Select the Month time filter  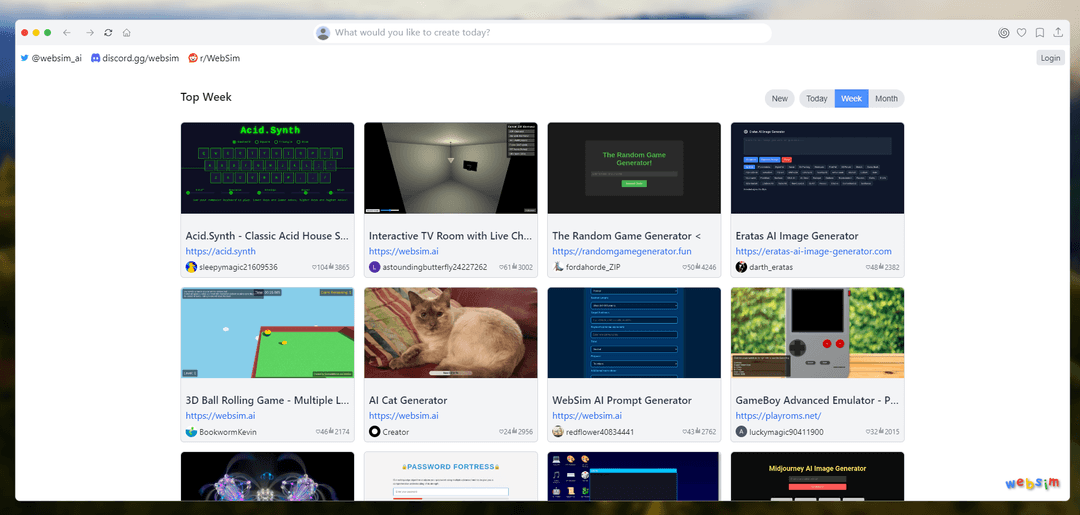click(886, 98)
